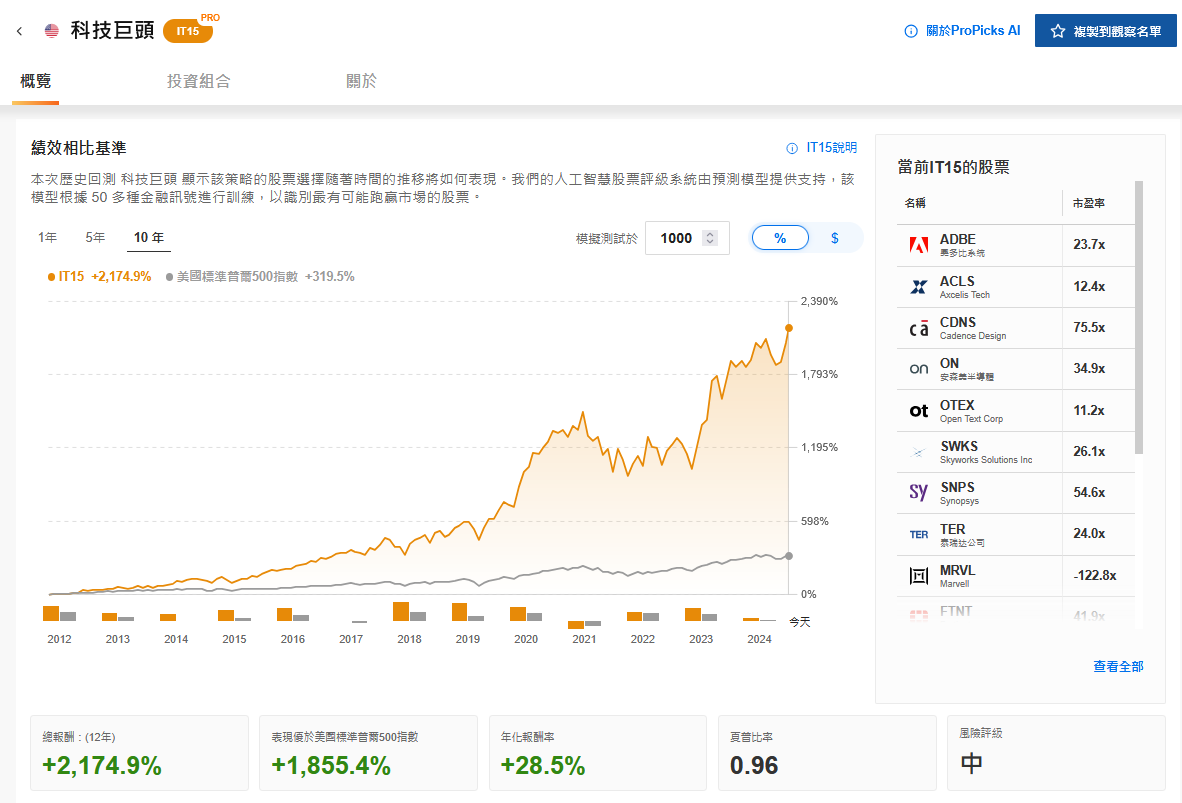This screenshot has width=1182, height=803.
Task: Click the SWKS ticker name
Action: [x=959, y=446]
